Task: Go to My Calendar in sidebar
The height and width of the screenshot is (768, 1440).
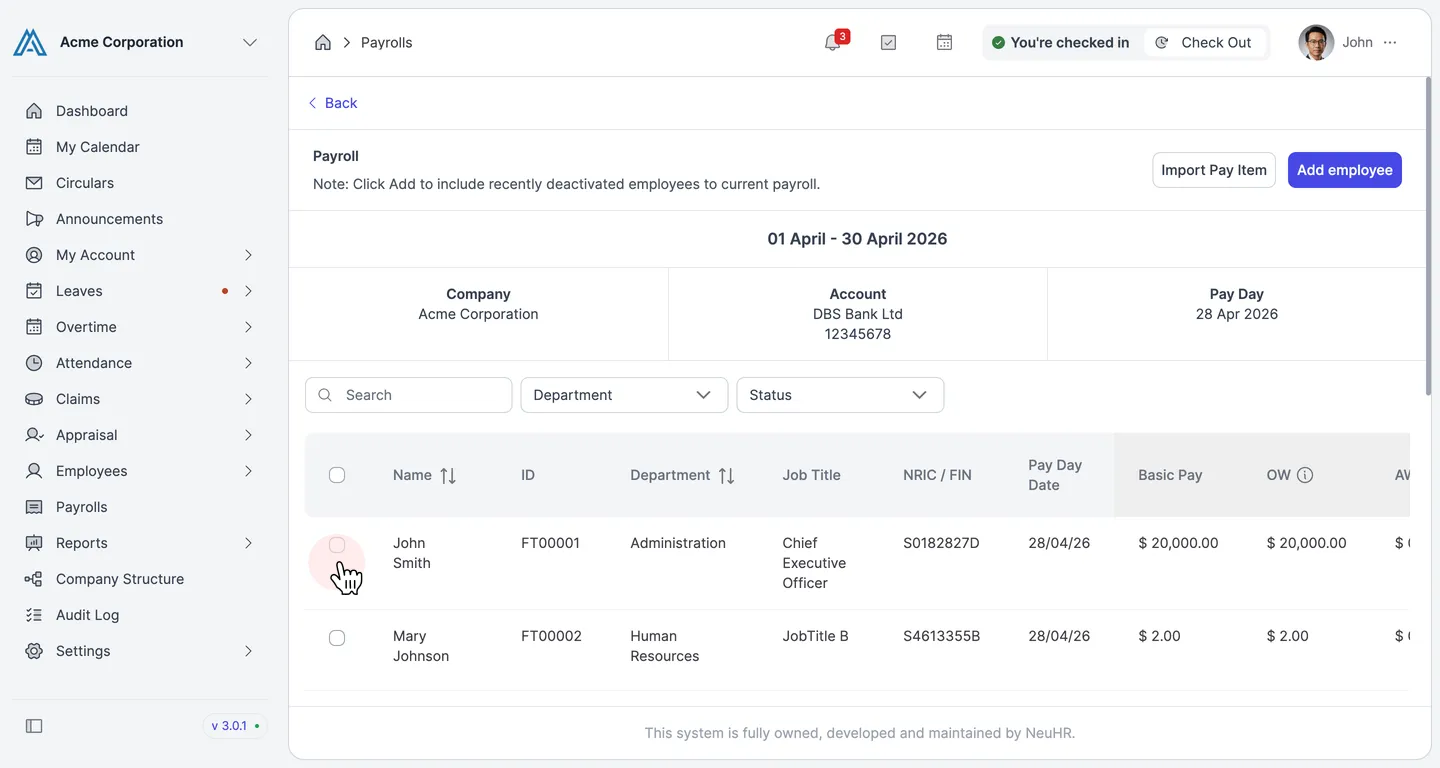Action: 98,147
